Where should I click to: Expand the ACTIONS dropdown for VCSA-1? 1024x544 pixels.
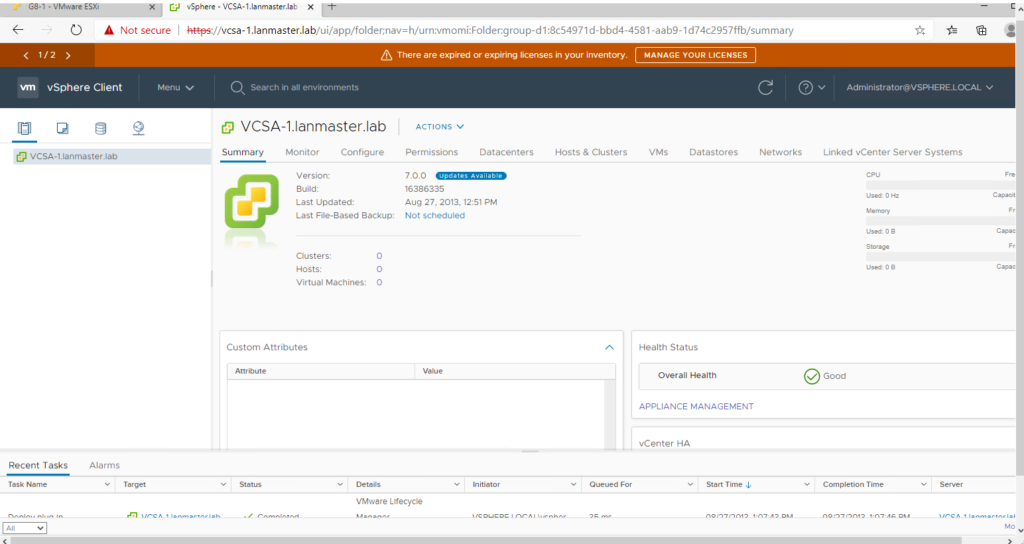[x=440, y=127]
